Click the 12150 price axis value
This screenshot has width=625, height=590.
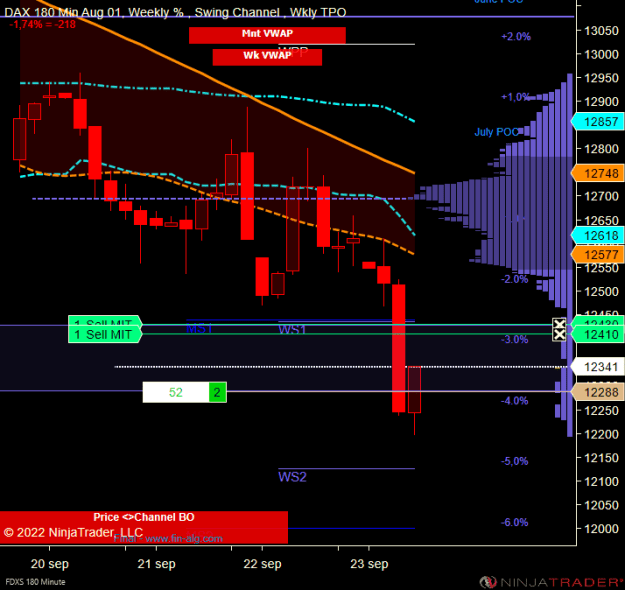601,458
